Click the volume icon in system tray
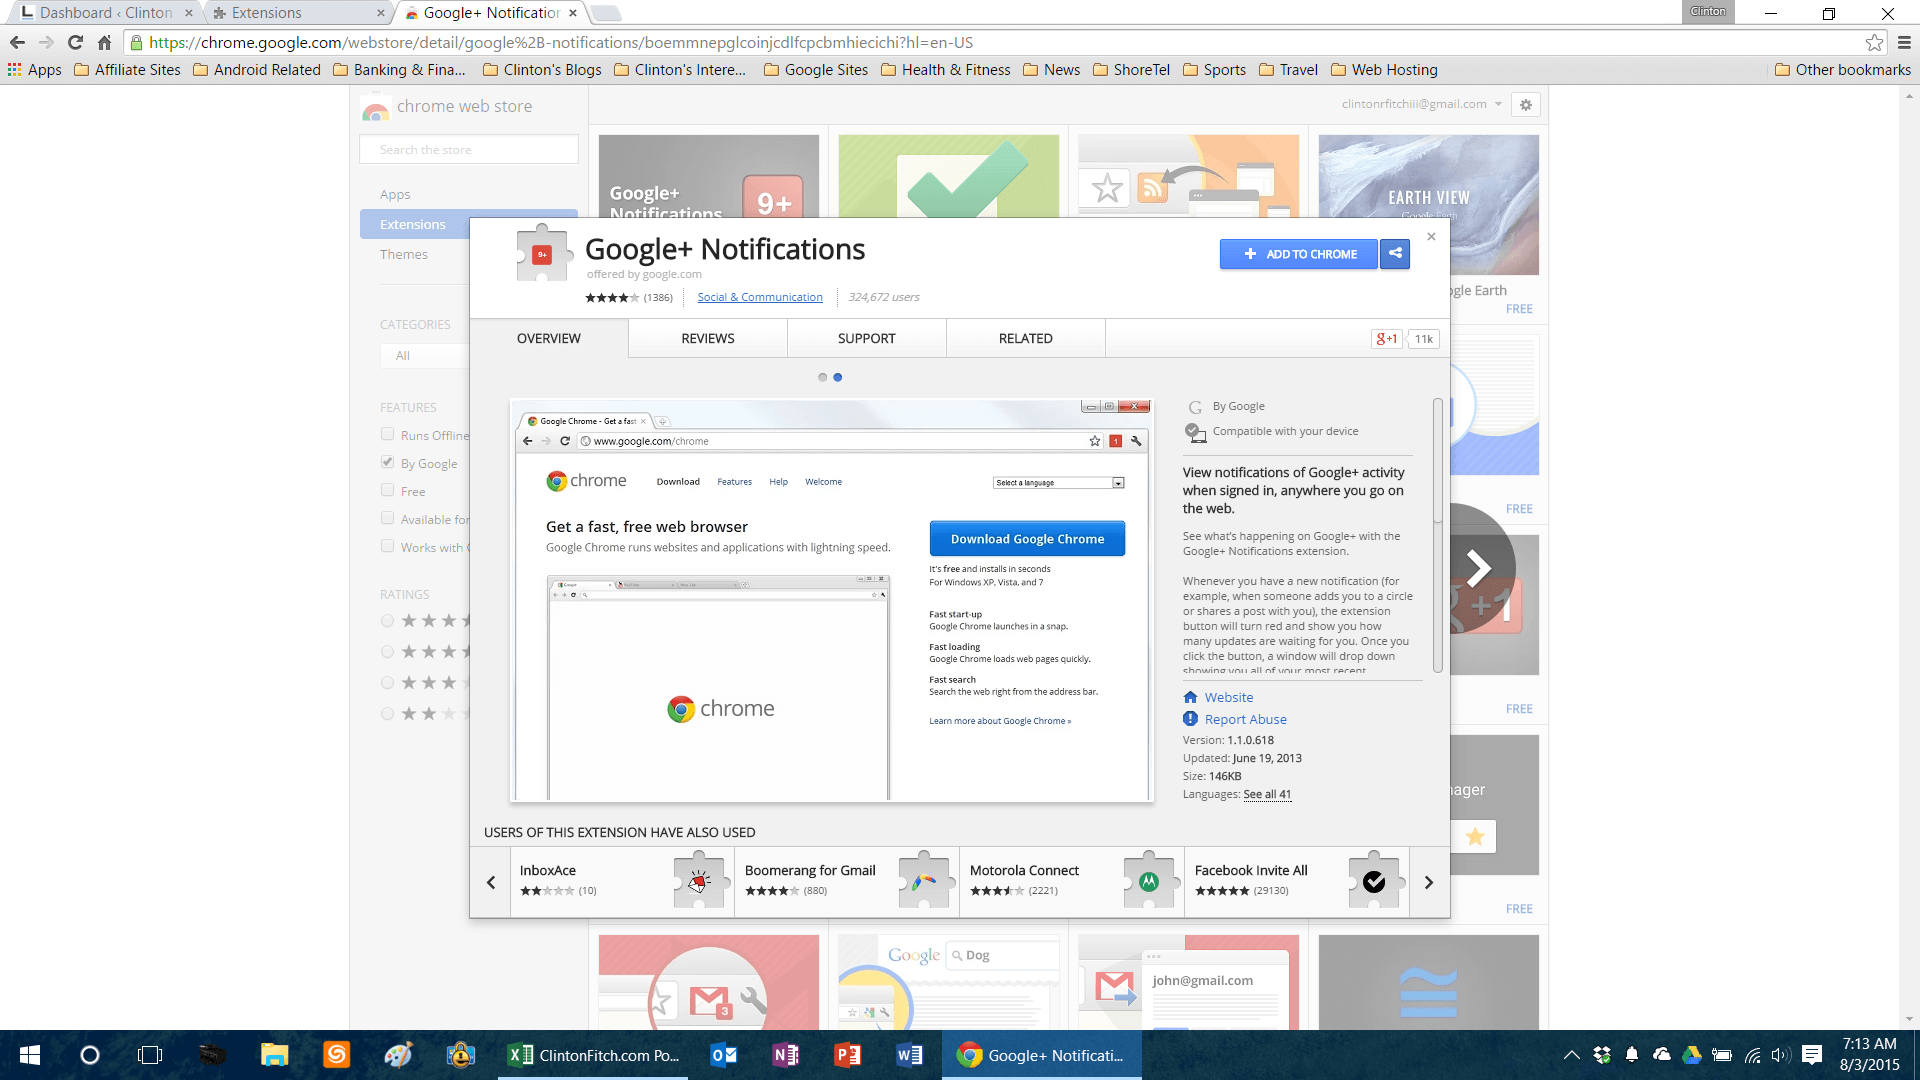 pyautogui.click(x=1781, y=1055)
